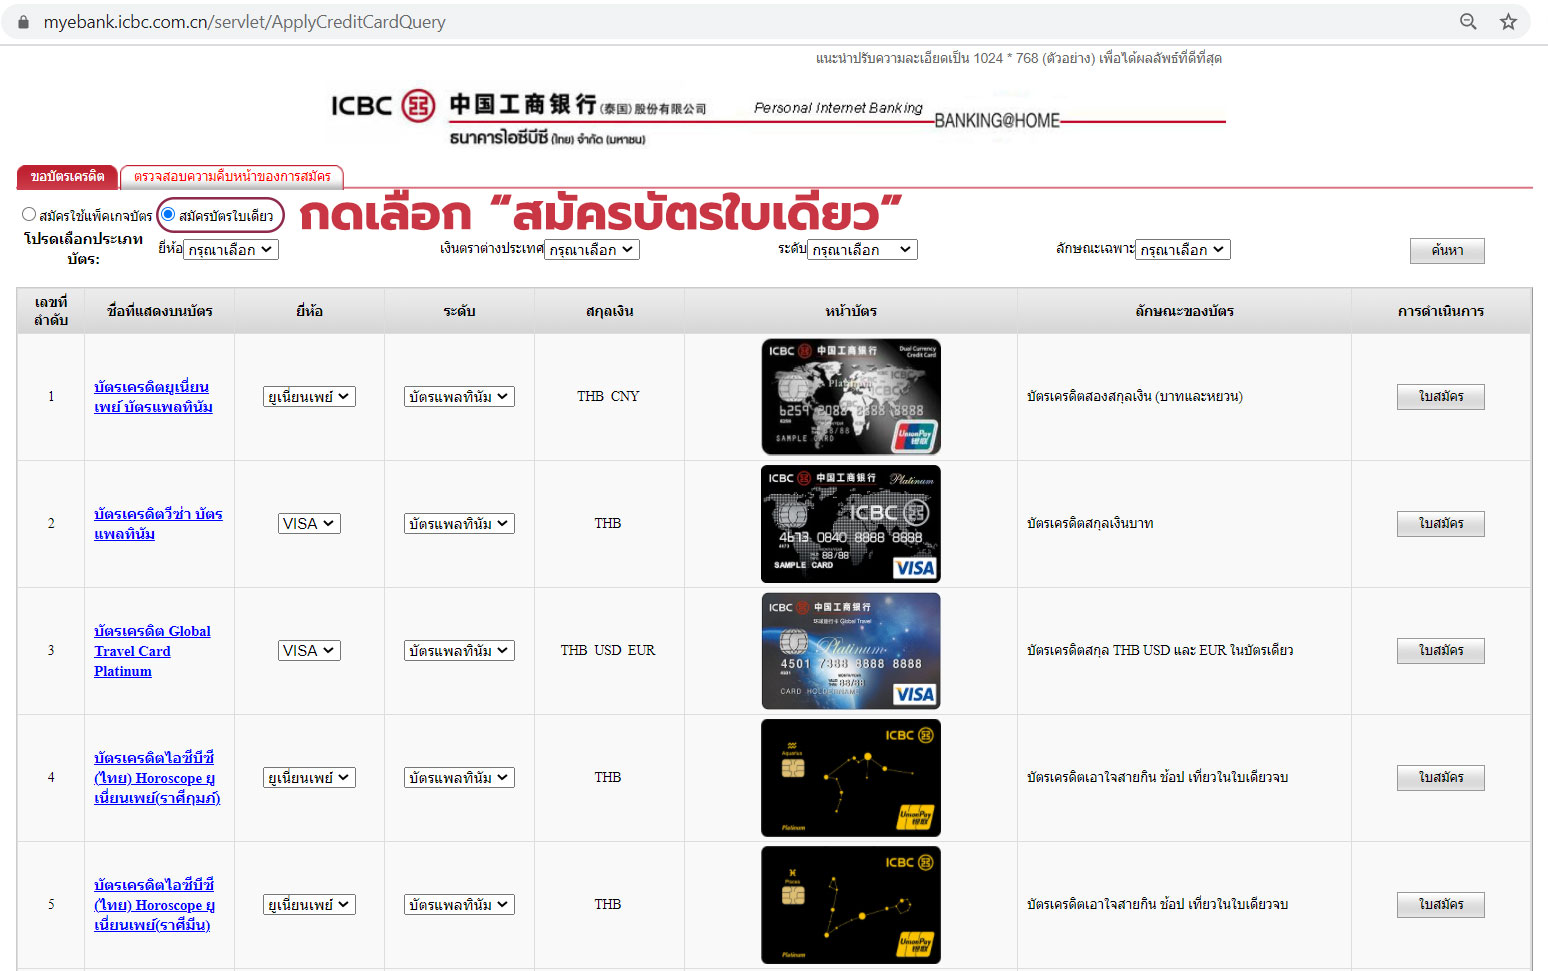Click the padlock site security icon

[x=24, y=21]
